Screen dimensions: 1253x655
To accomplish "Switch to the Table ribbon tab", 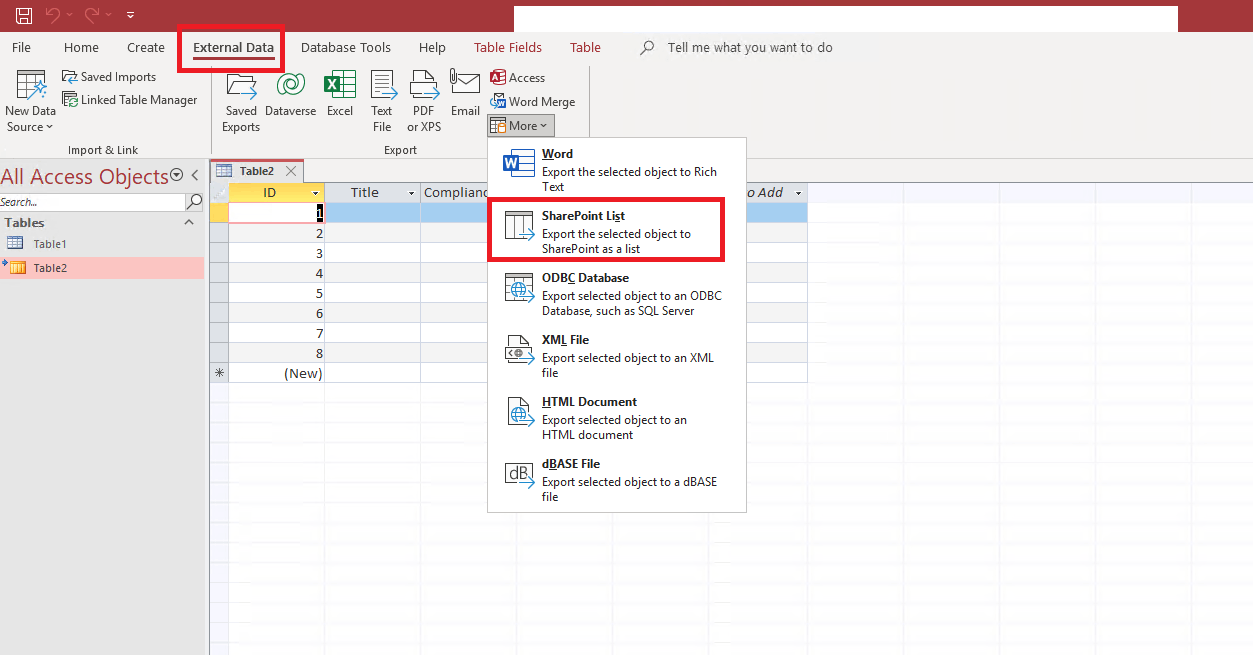I will pos(585,47).
